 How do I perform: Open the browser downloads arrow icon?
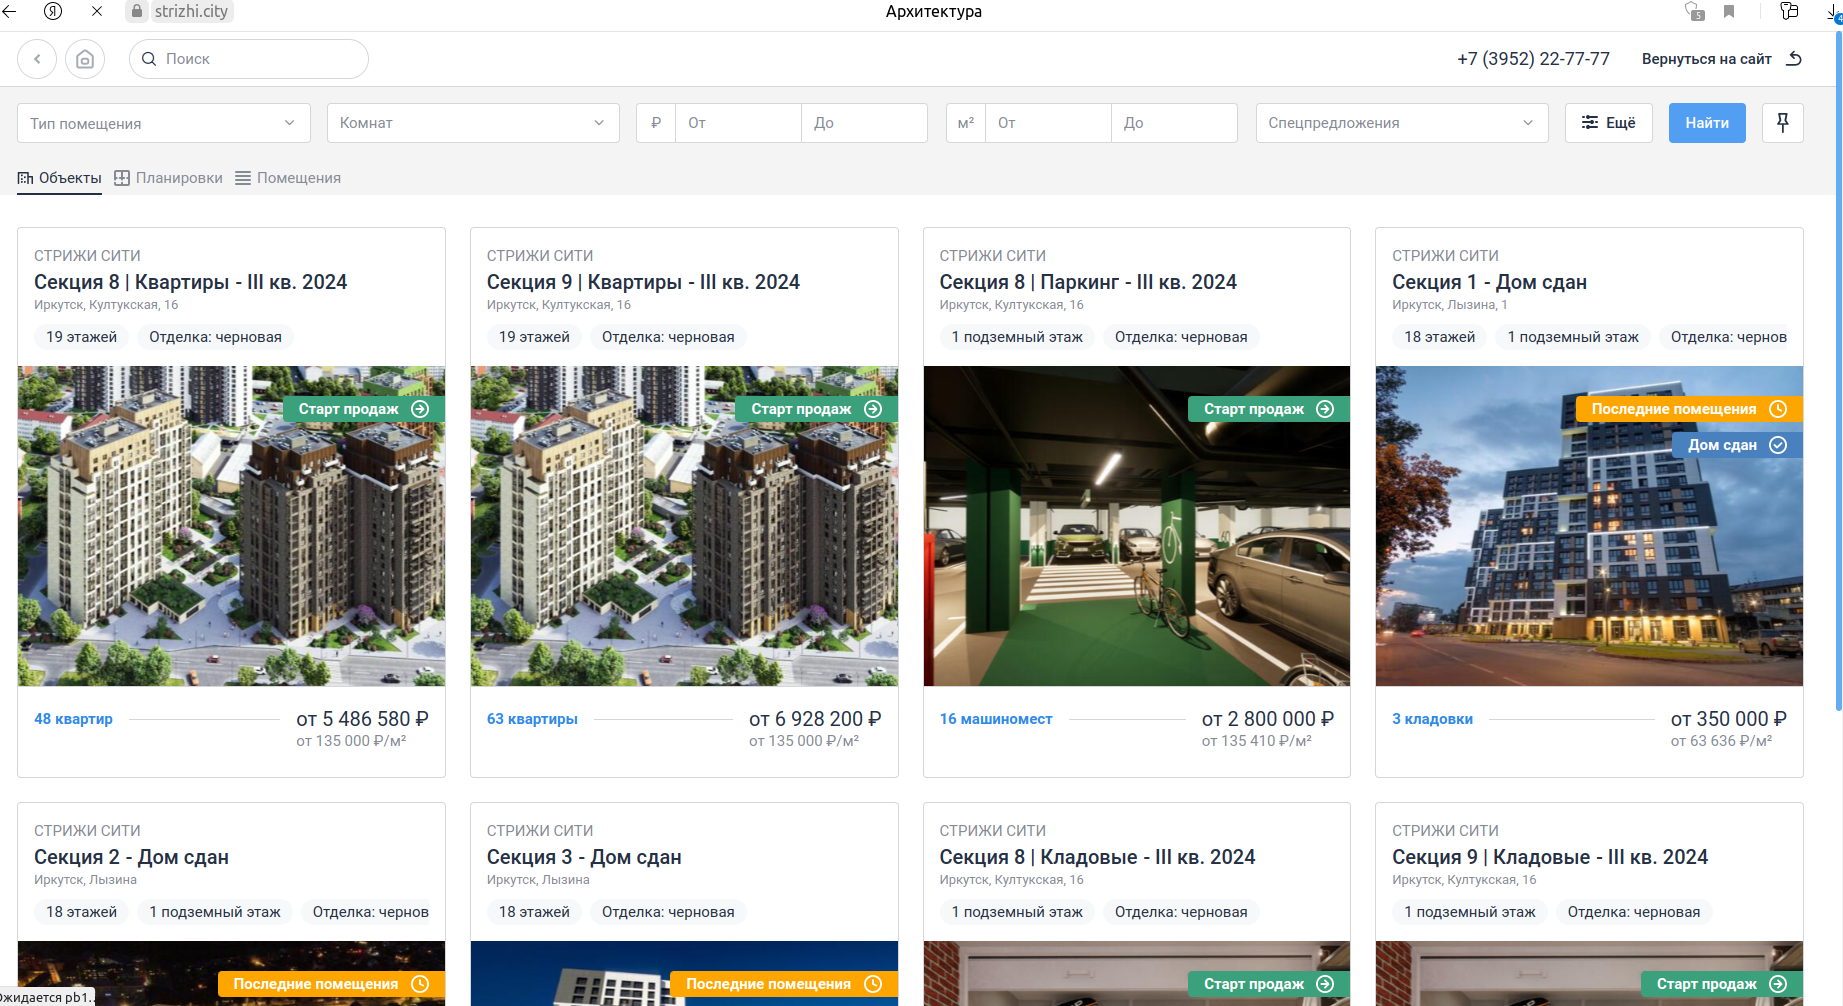pyautogui.click(x=1835, y=13)
